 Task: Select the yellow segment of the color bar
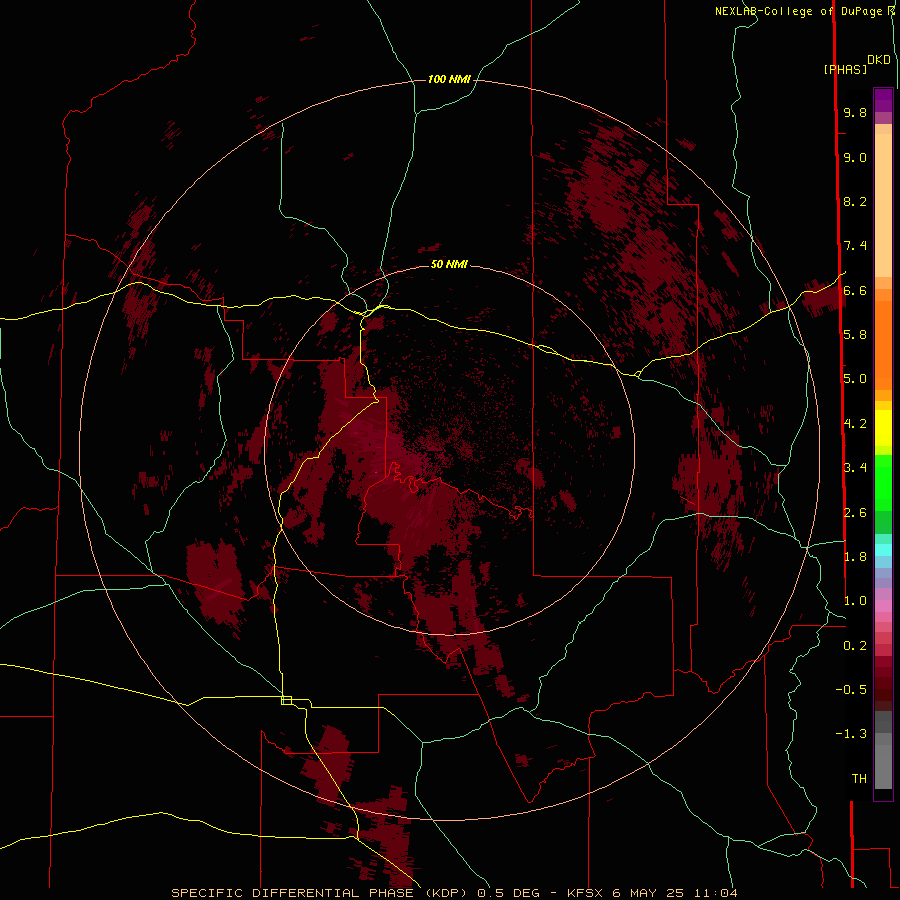(x=883, y=428)
